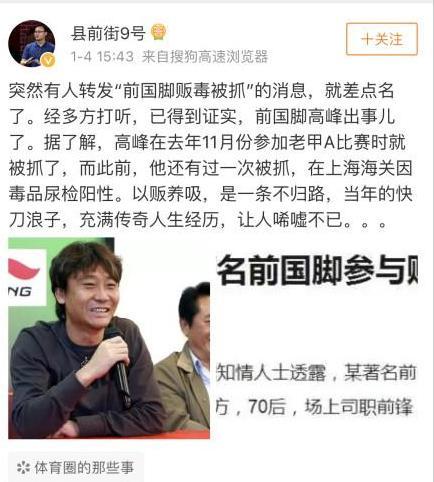Click the yellow V verified badge on avatar

point(48,60)
